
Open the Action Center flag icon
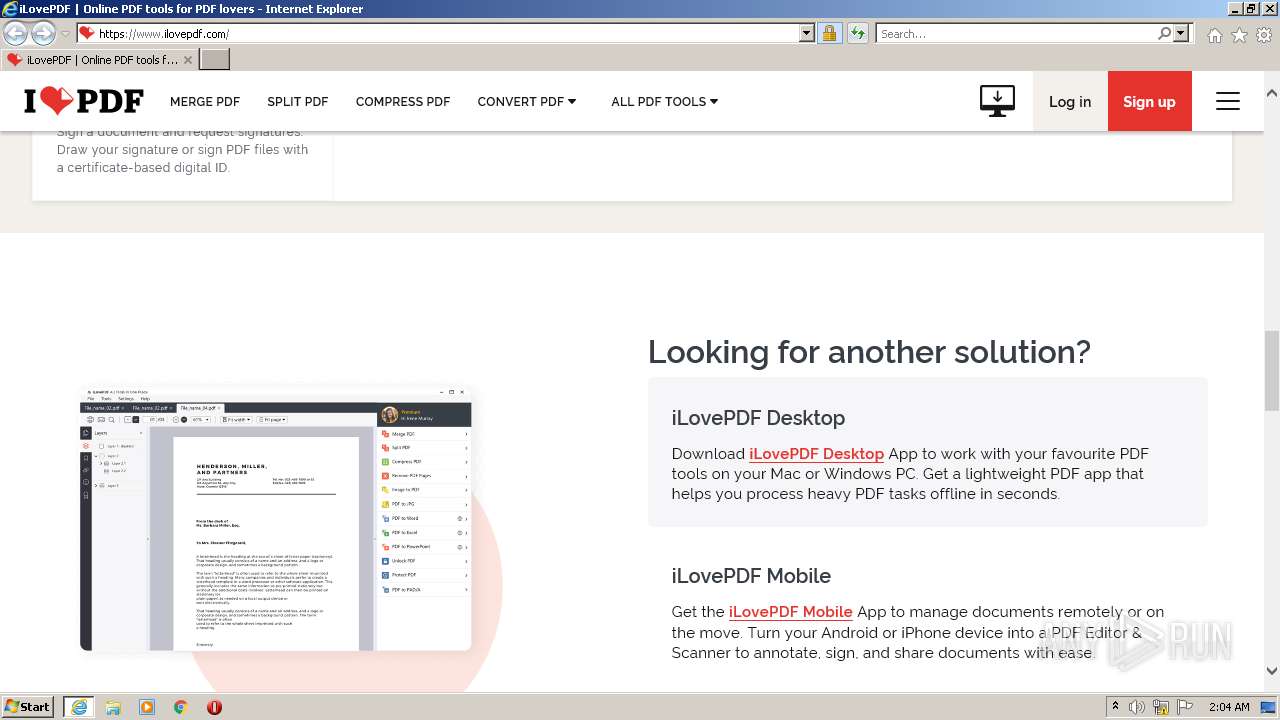(x=1185, y=707)
